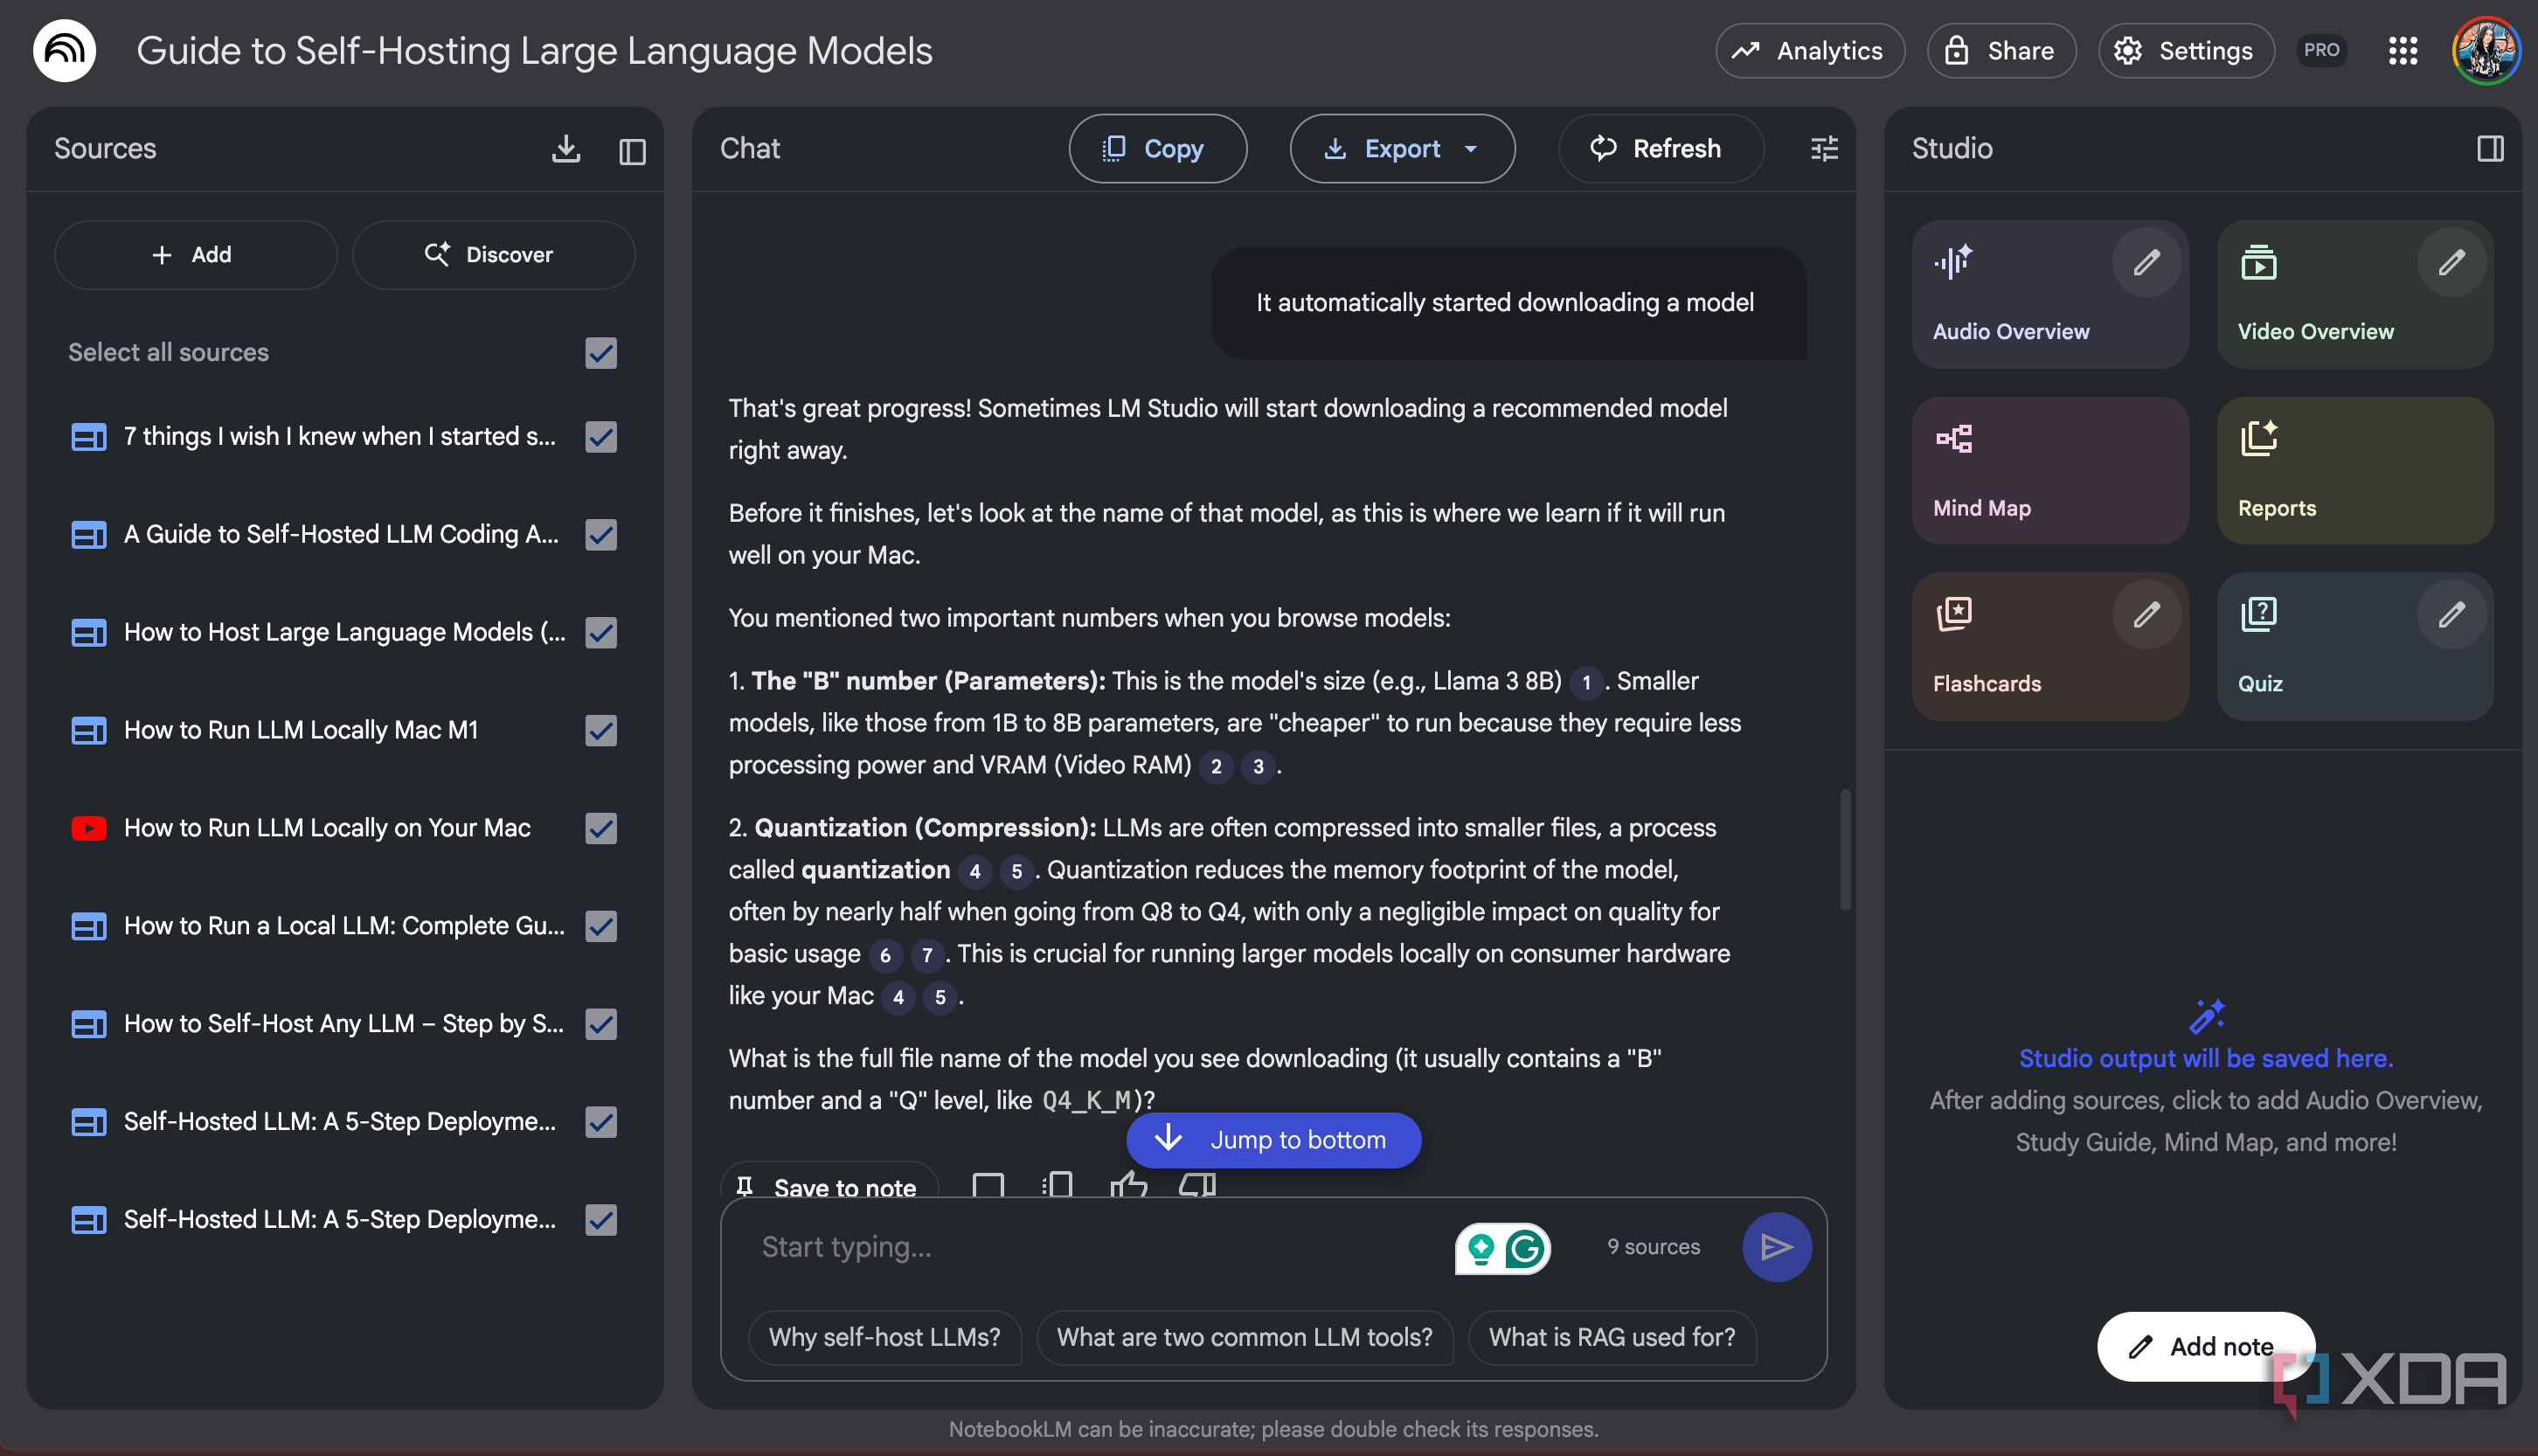Uncheck 'How to Self-Host Any LLM' source
This screenshot has height=1456, width=2538.
[x=601, y=1025]
